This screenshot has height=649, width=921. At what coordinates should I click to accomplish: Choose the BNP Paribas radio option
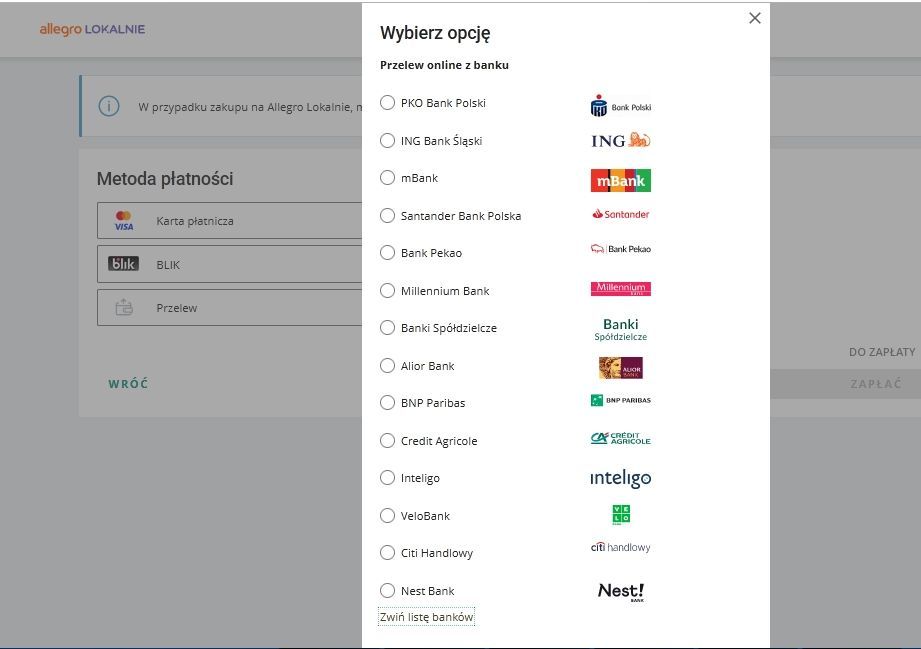pos(388,403)
